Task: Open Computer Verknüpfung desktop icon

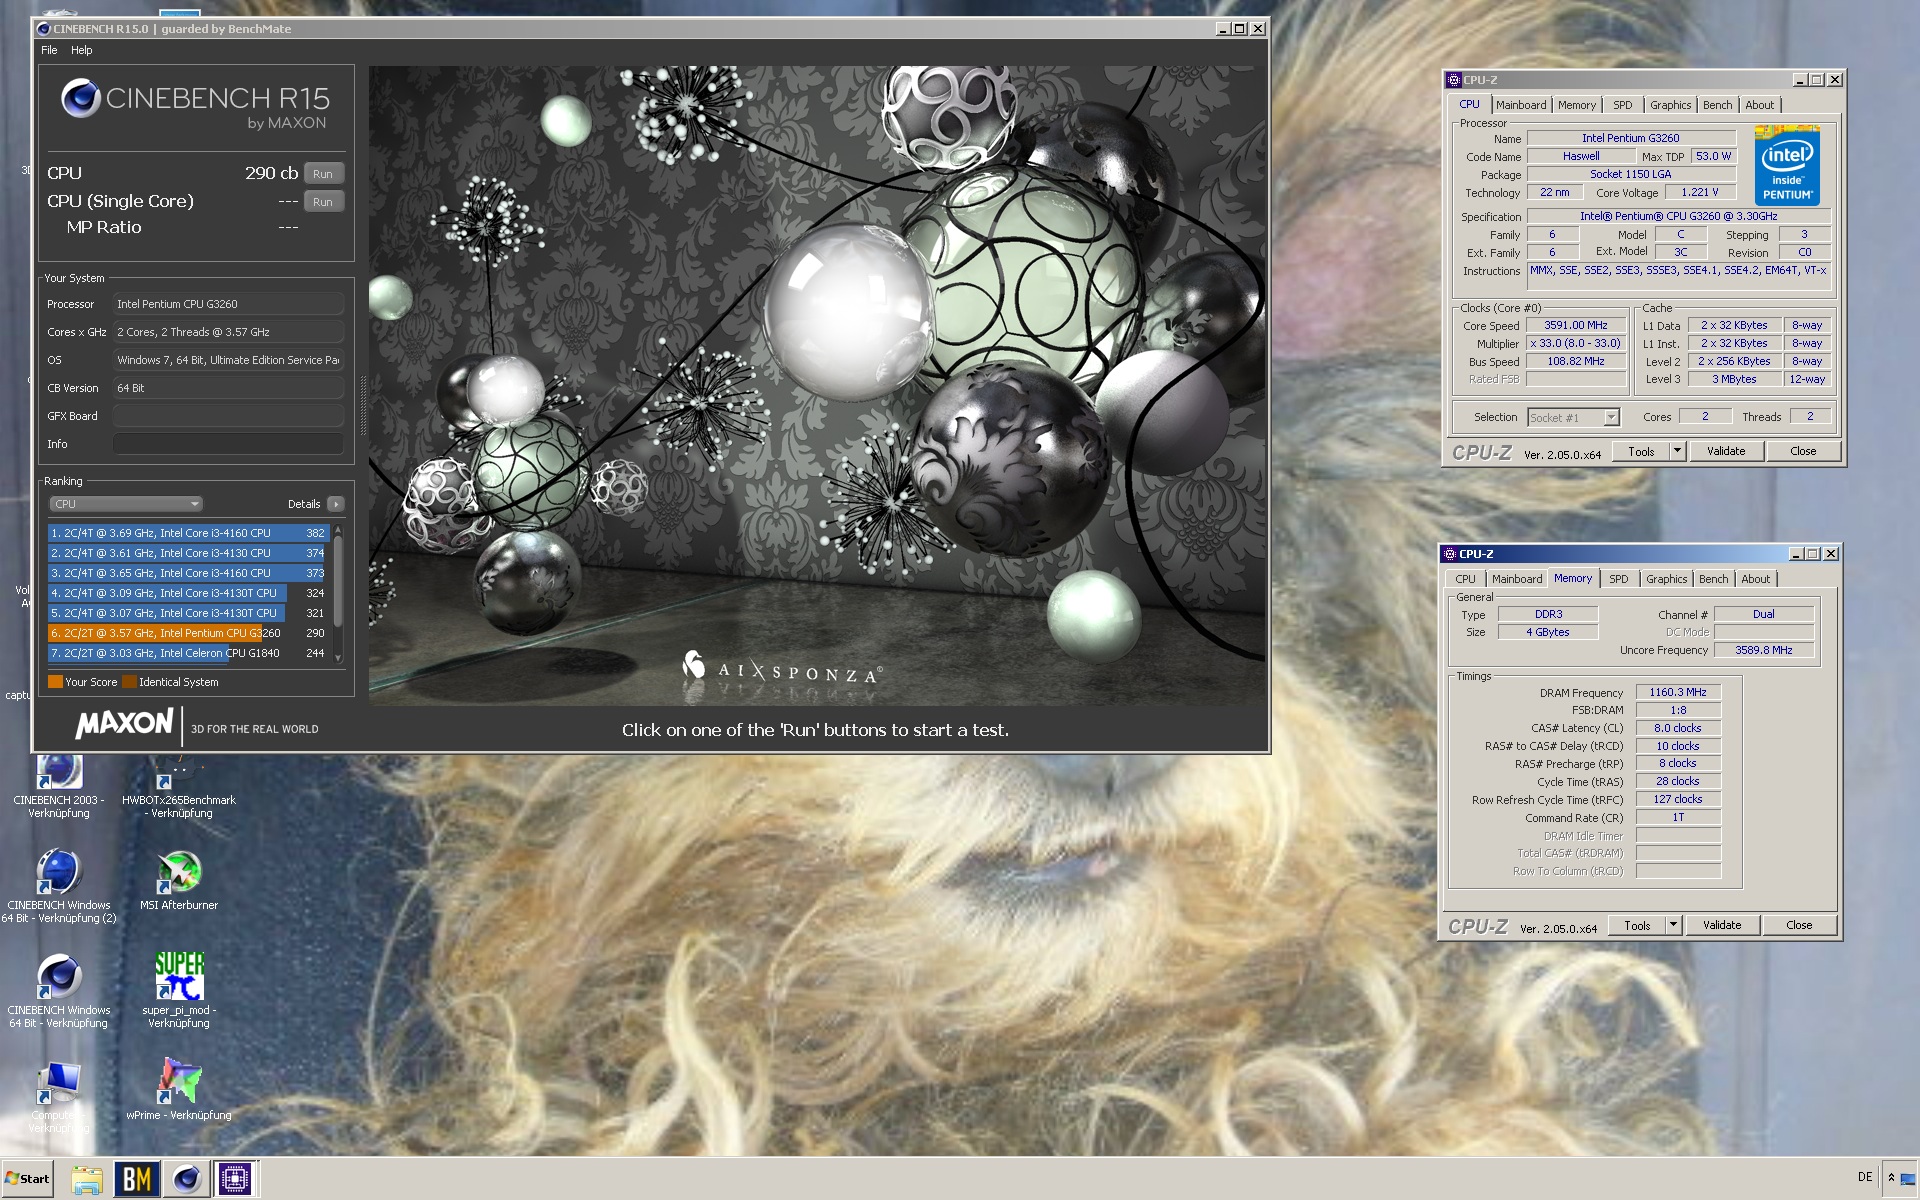Action: 59,1097
